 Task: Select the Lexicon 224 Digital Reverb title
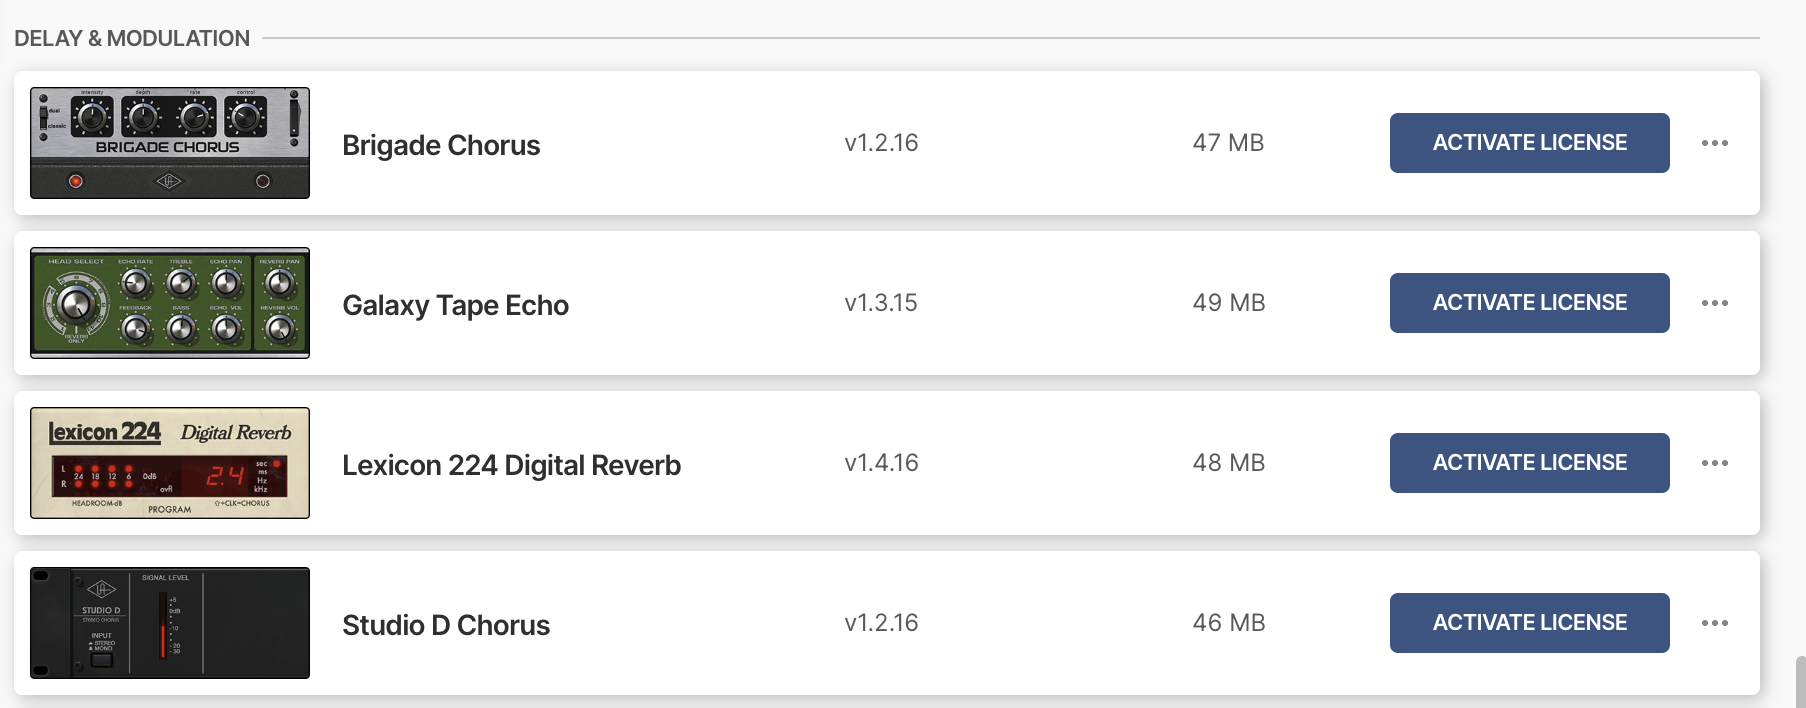coord(511,465)
